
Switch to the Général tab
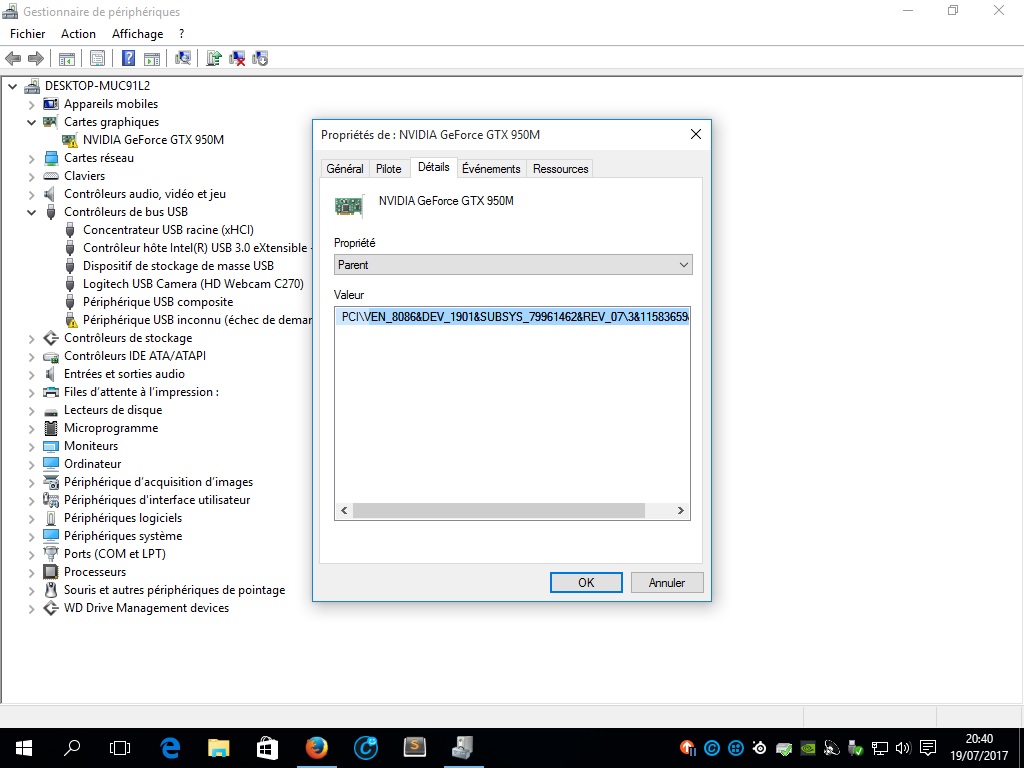[x=345, y=168]
